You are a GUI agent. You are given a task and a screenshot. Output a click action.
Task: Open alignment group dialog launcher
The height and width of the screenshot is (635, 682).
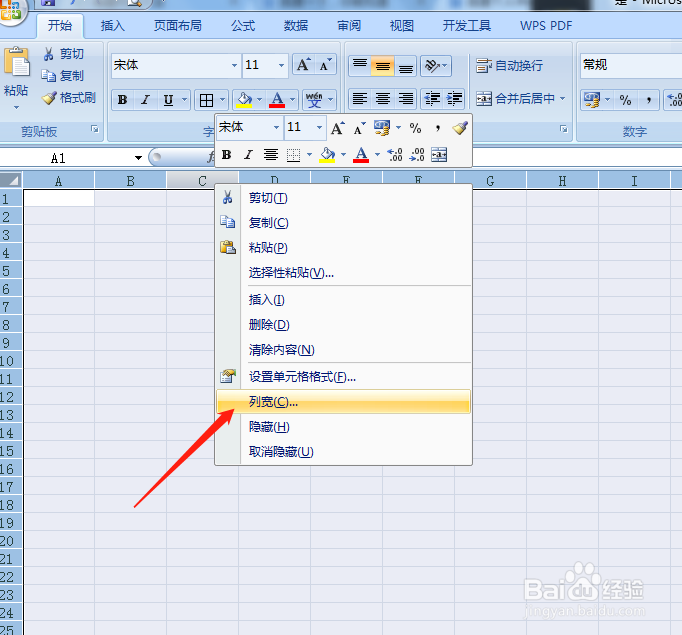564,129
